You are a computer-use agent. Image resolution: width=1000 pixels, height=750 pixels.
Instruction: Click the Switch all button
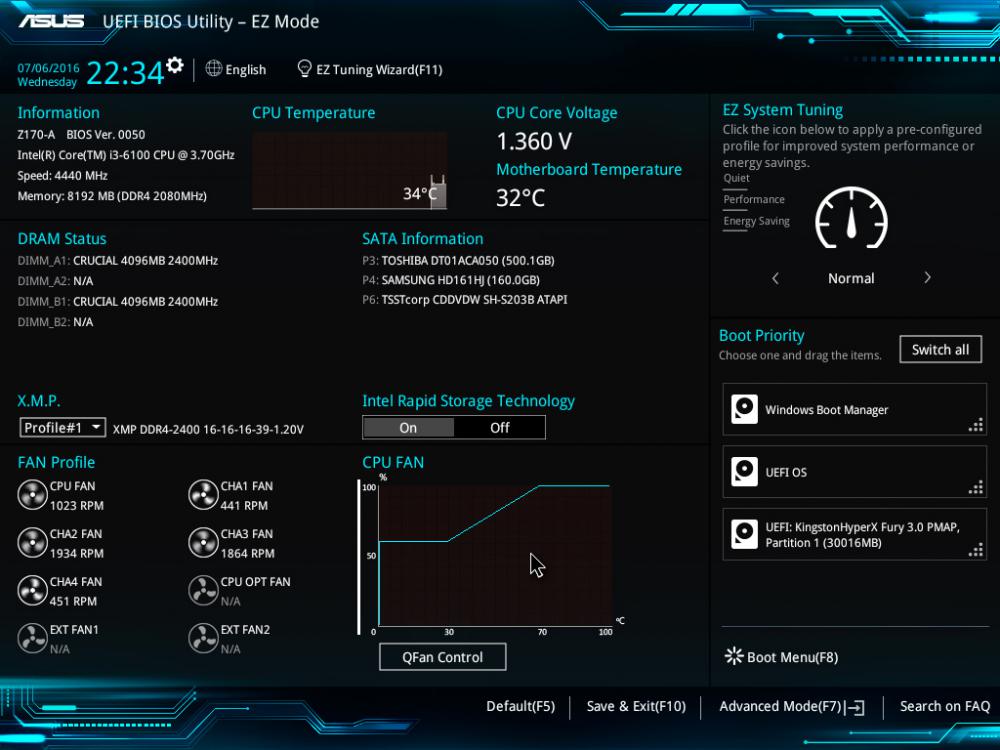tap(940, 349)
